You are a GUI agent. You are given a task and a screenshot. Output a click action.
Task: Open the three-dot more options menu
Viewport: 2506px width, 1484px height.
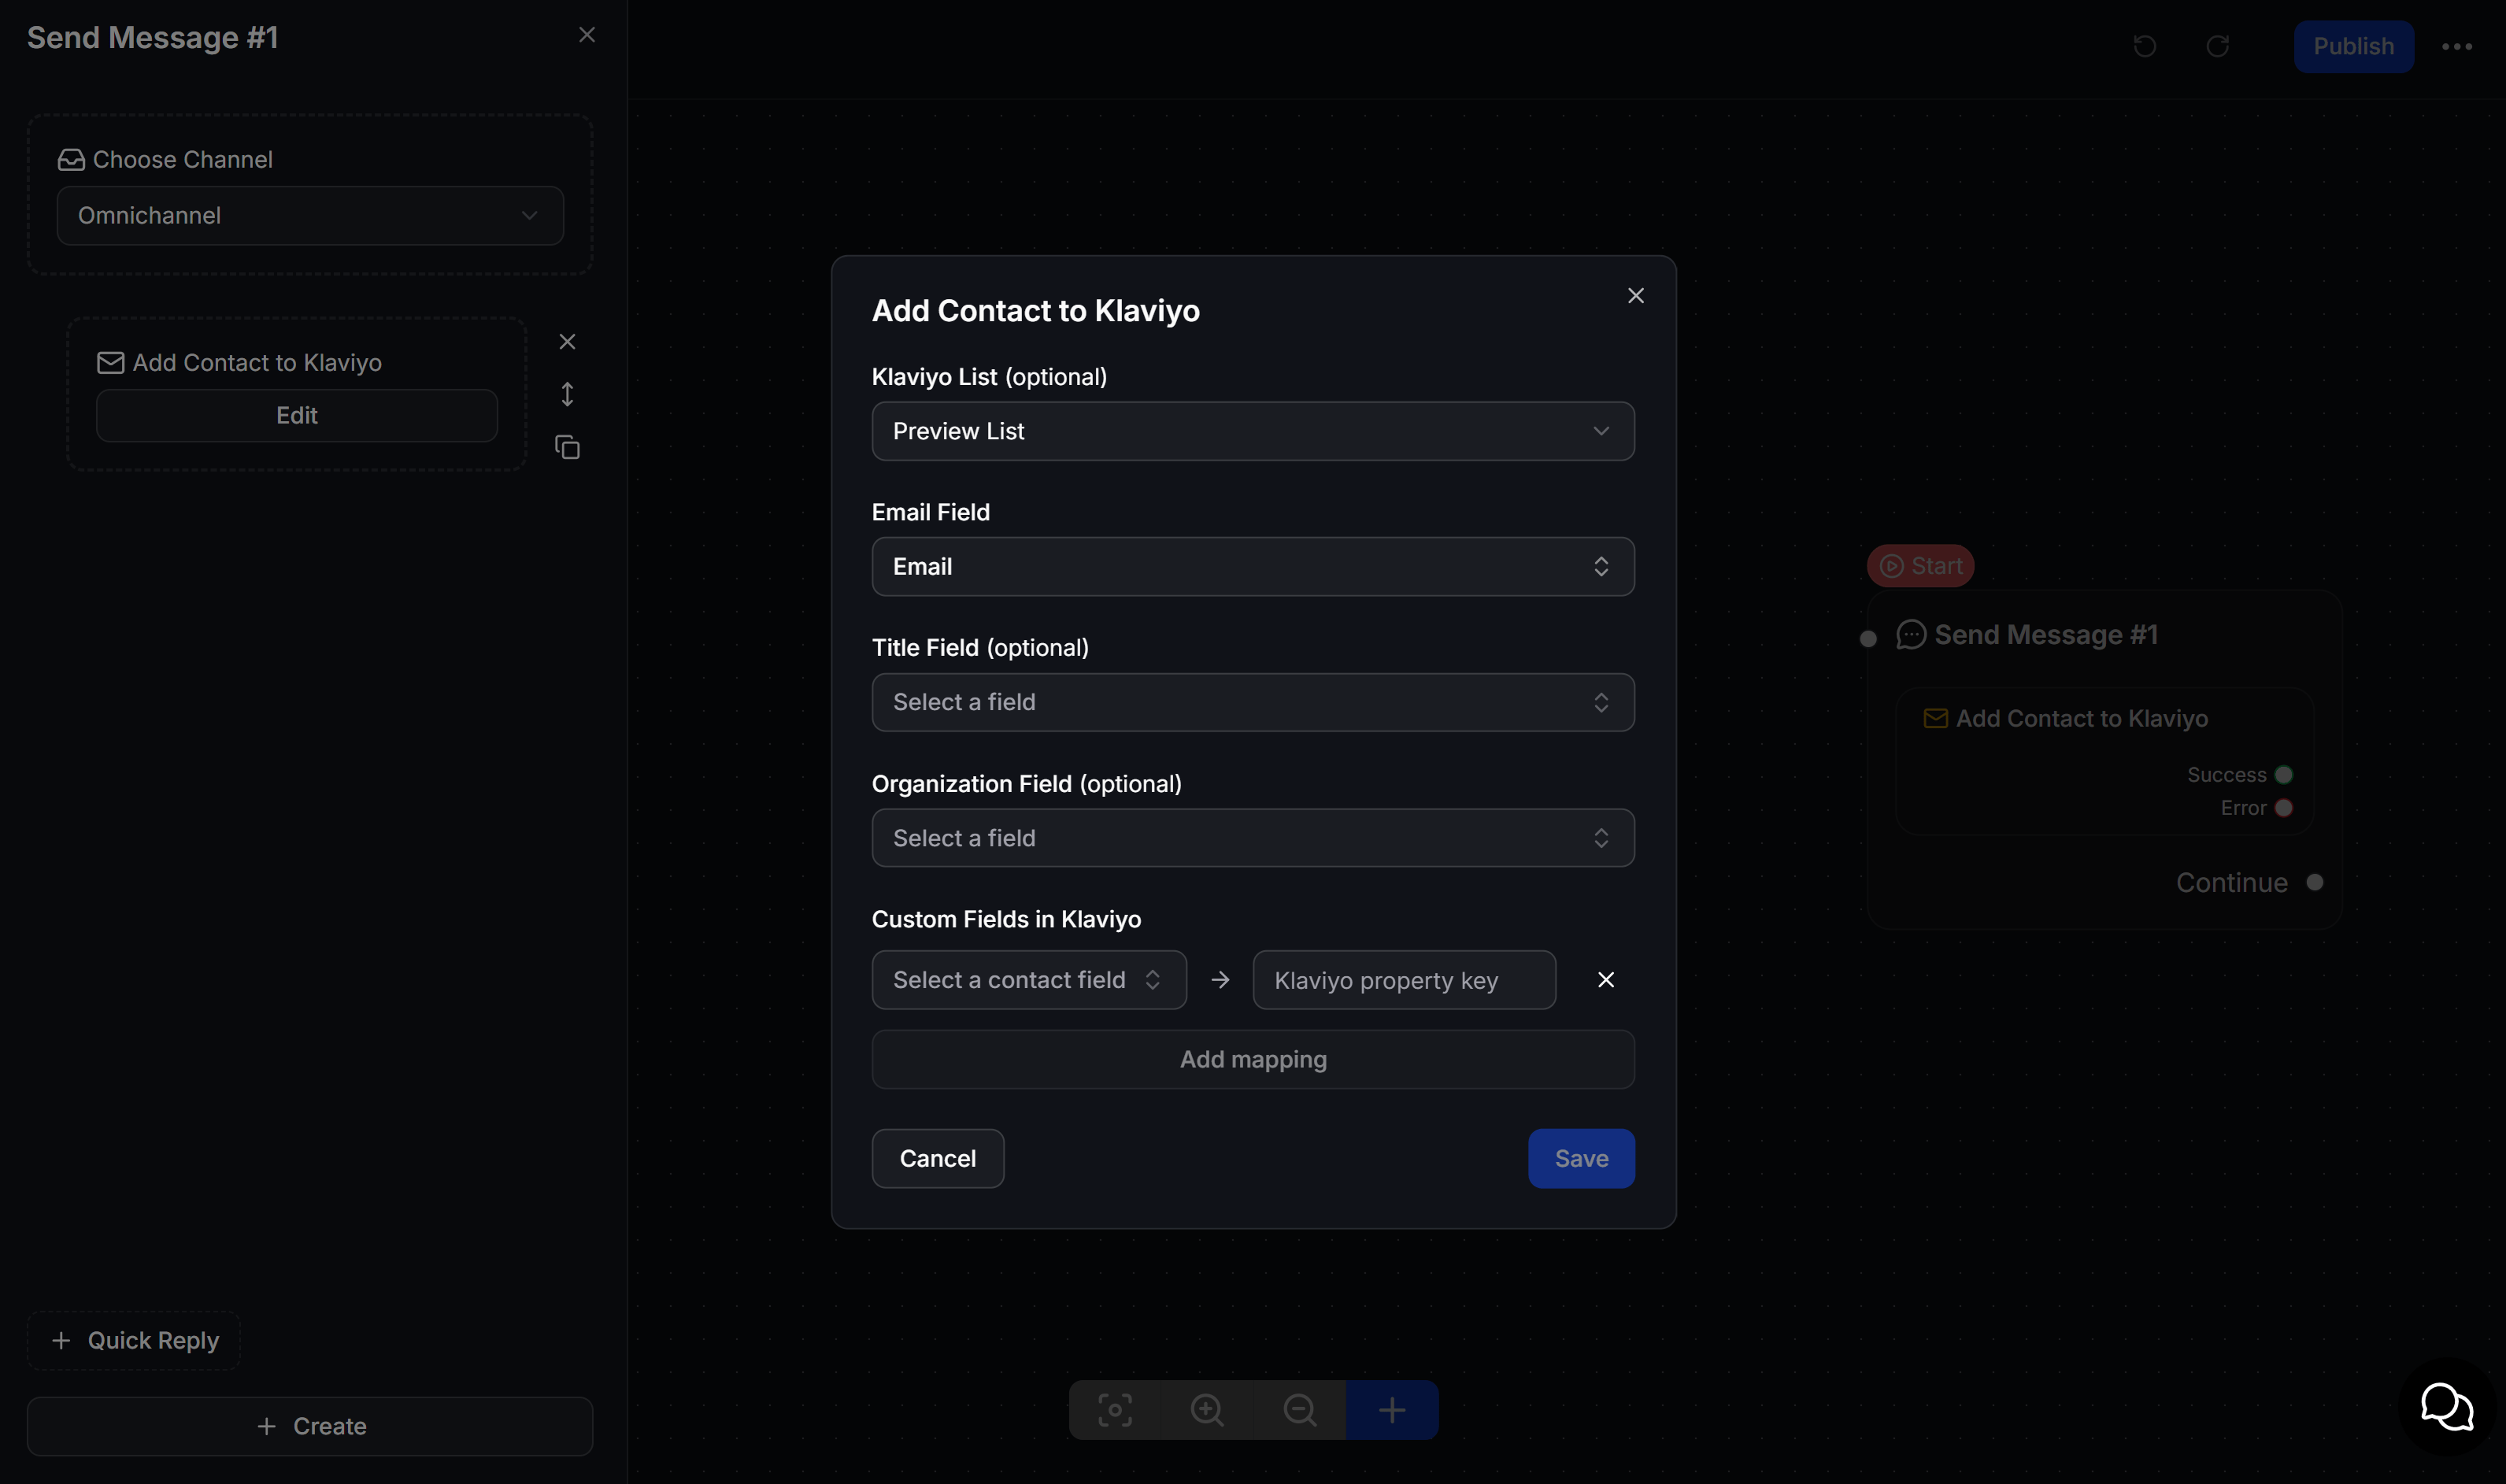(x=2456, y=46)
